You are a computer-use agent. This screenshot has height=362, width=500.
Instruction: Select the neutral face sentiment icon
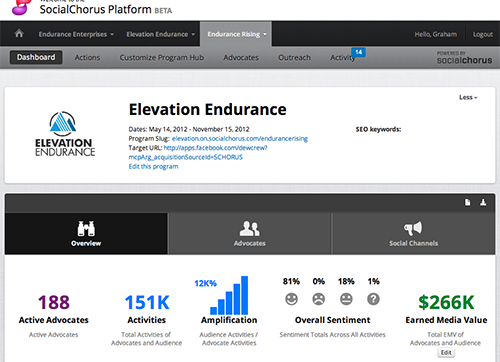pos(346,299)
